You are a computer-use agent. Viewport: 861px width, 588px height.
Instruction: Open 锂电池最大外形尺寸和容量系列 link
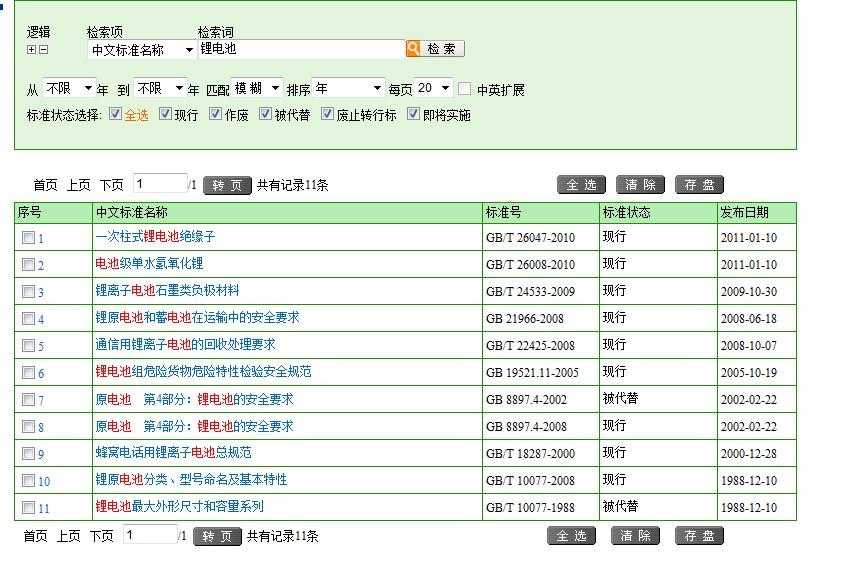point(180,506)
